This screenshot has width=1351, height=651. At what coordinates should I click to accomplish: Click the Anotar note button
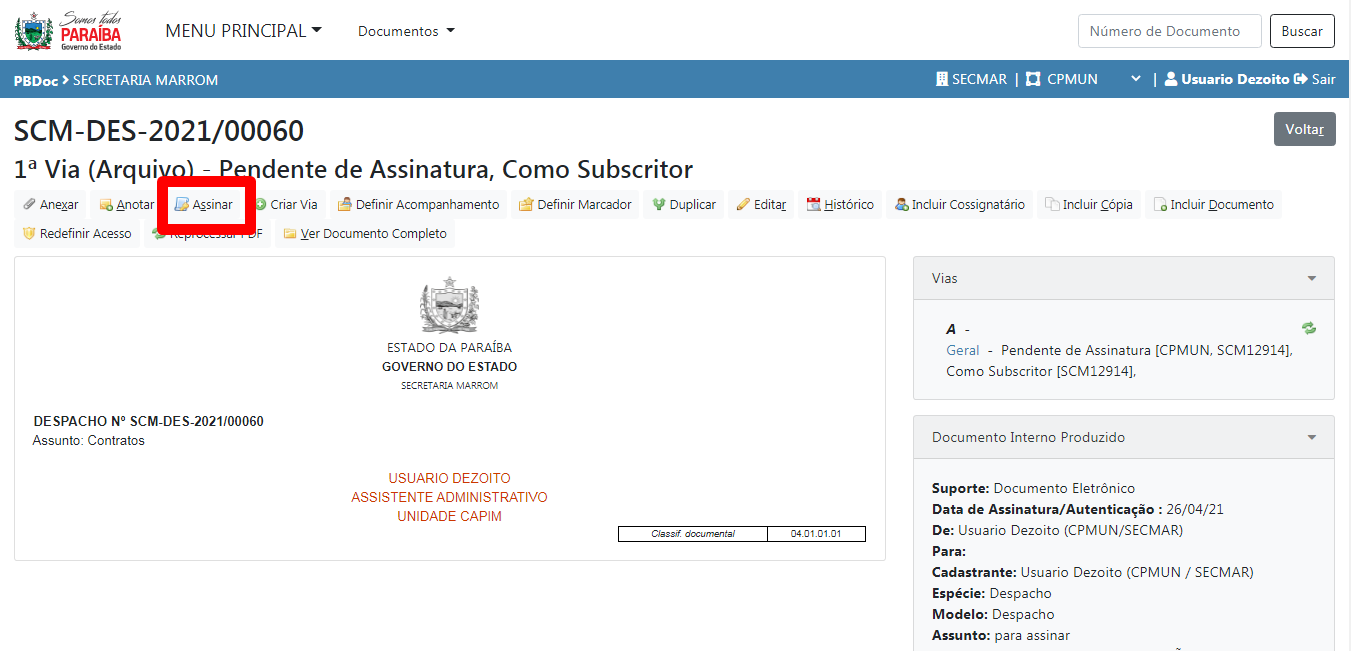click(127, 205)
